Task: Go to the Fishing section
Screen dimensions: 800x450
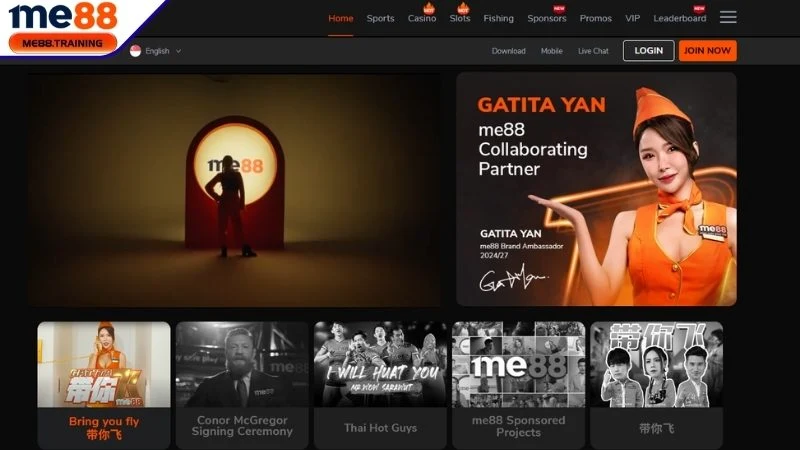Action: point(498,18)
